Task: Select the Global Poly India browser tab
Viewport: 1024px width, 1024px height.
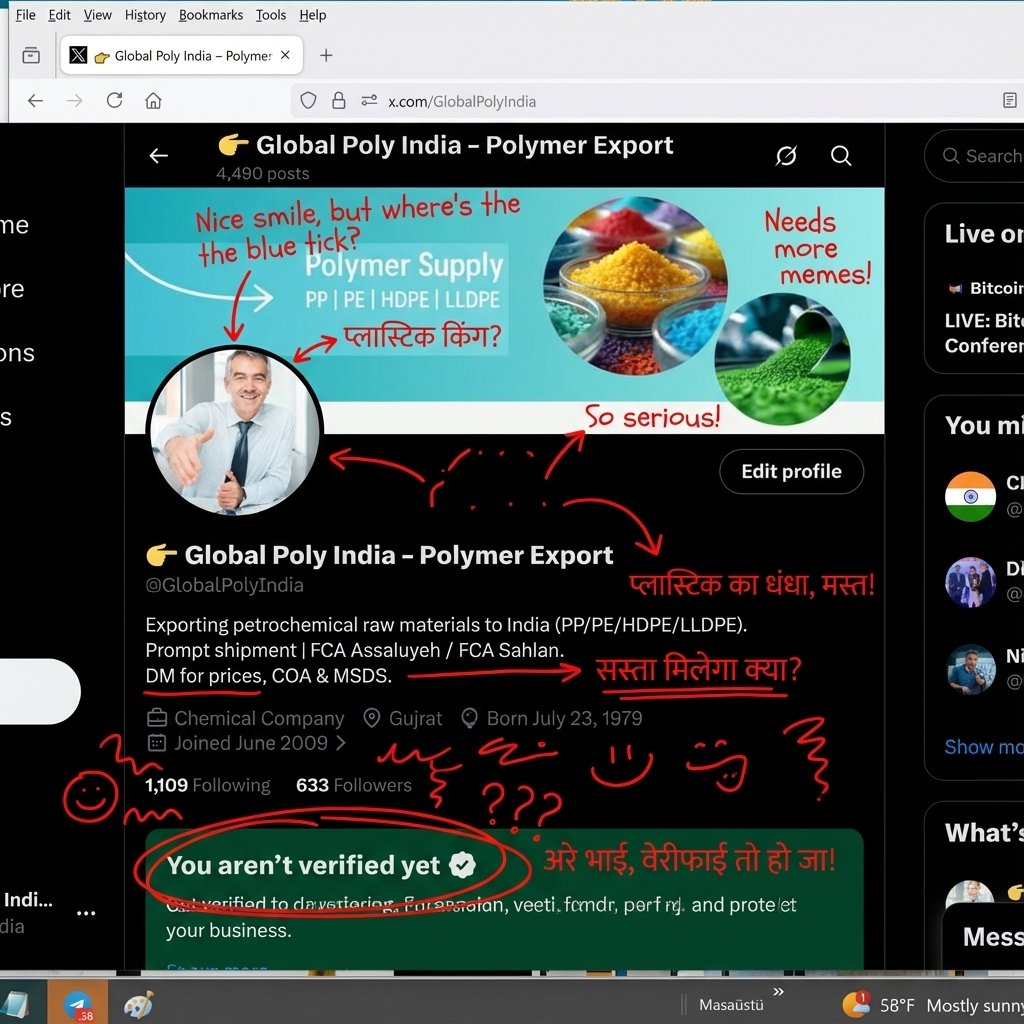Action: [x=180, y=55]
